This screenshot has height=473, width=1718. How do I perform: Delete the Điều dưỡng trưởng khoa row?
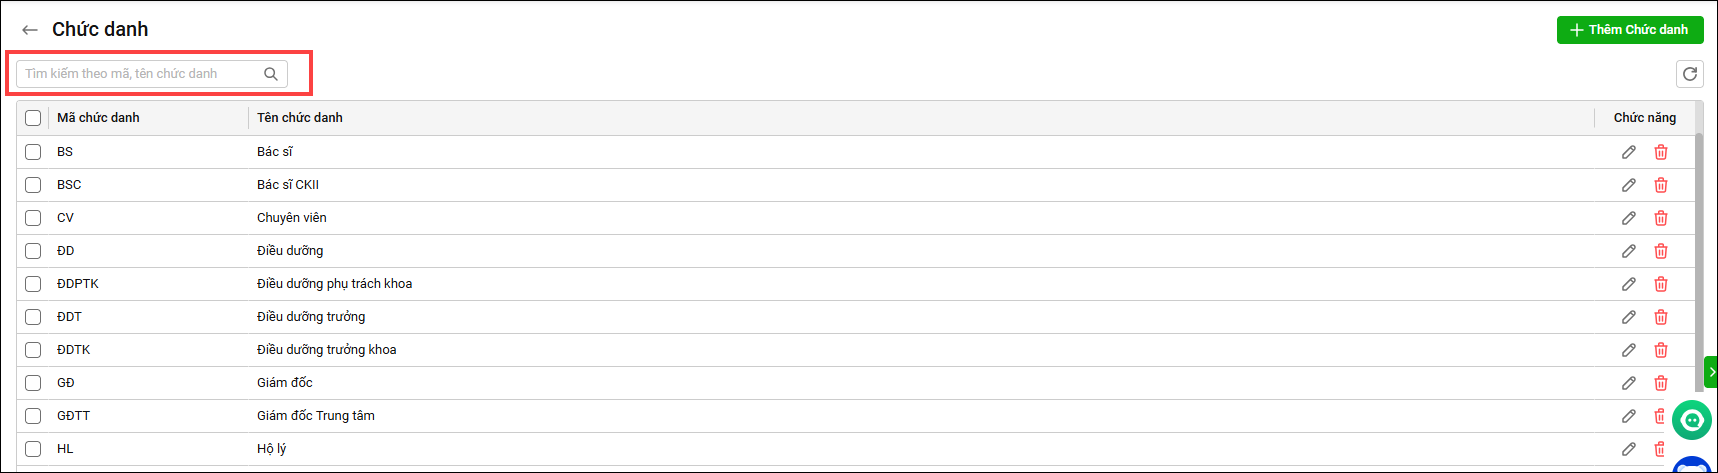coord(1661,350)
